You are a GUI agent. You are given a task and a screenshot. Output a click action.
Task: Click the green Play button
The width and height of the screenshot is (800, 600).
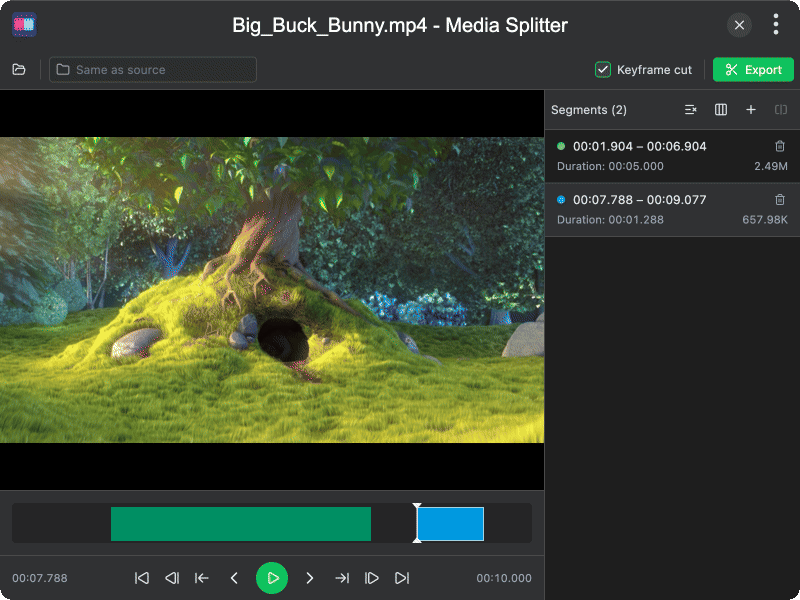[272, 578]
